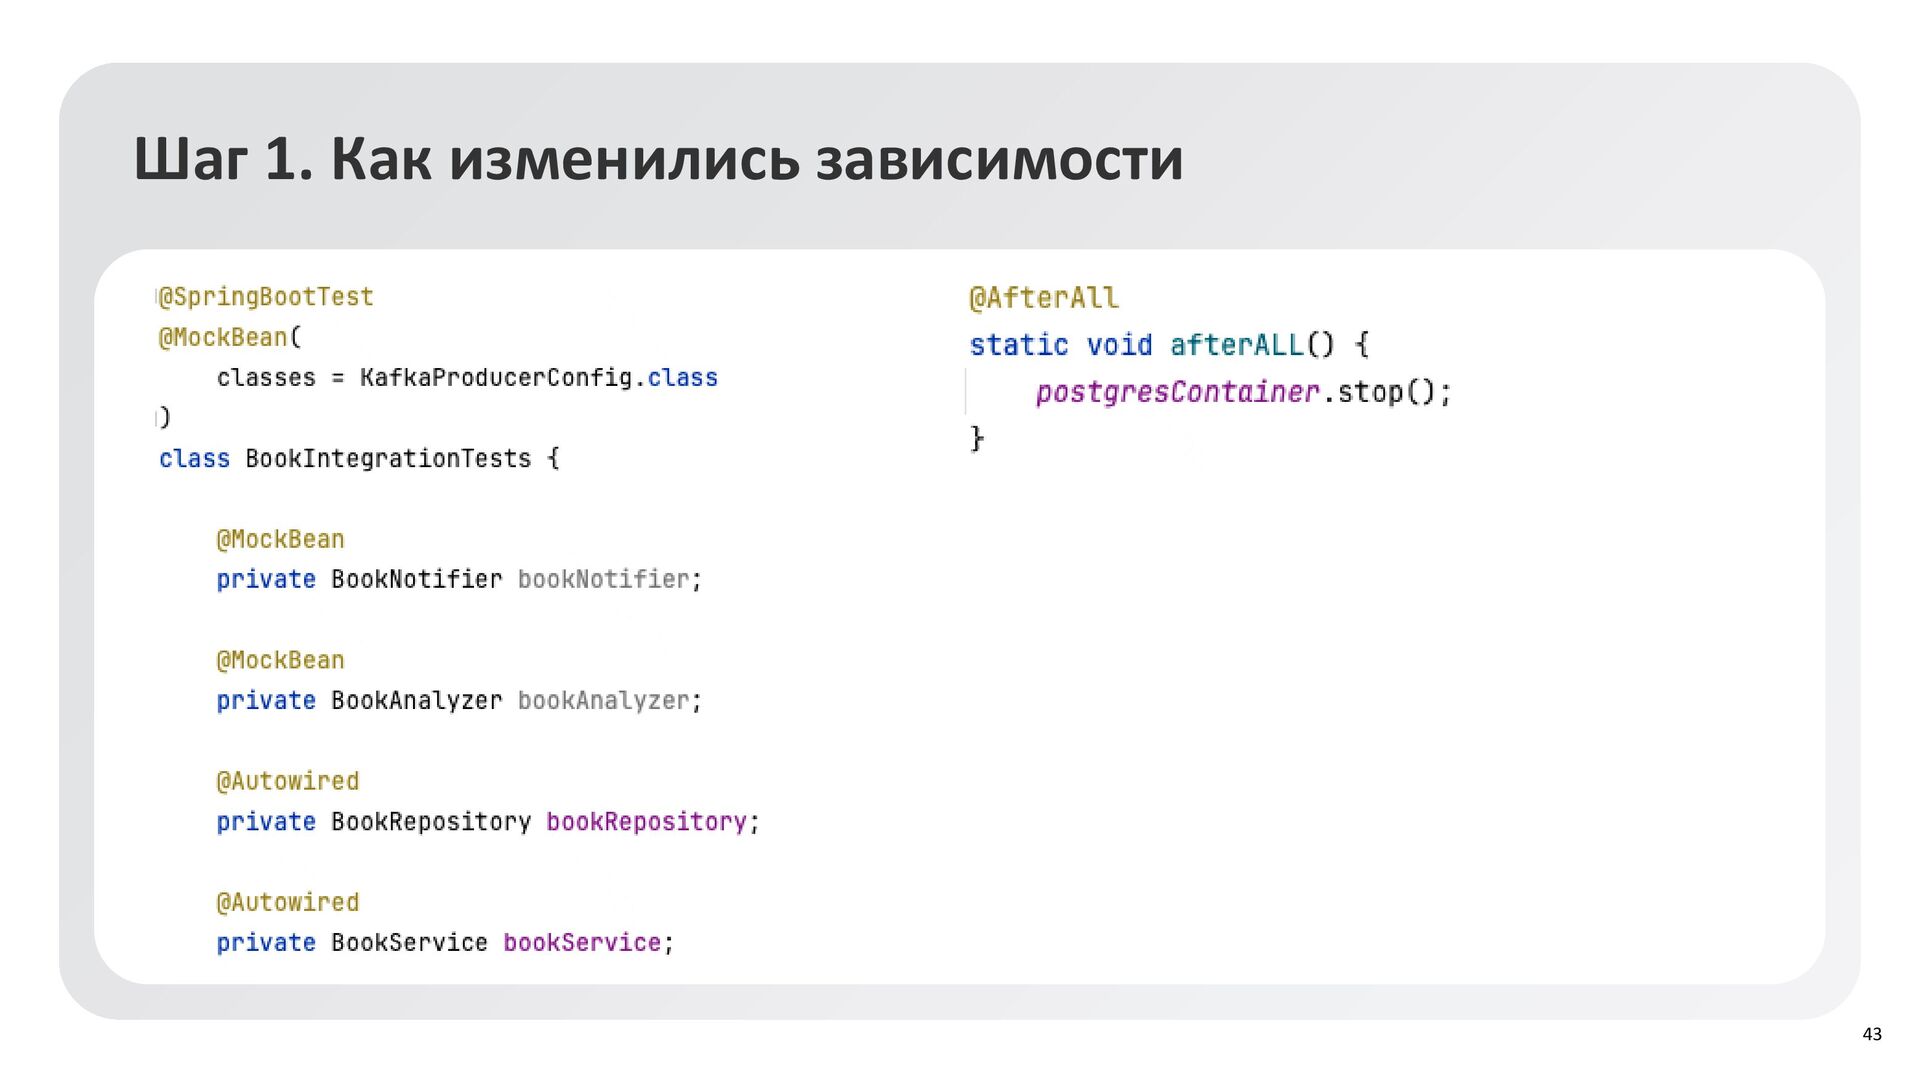Select KafkaProducerConfig.class text

(538, 378)
